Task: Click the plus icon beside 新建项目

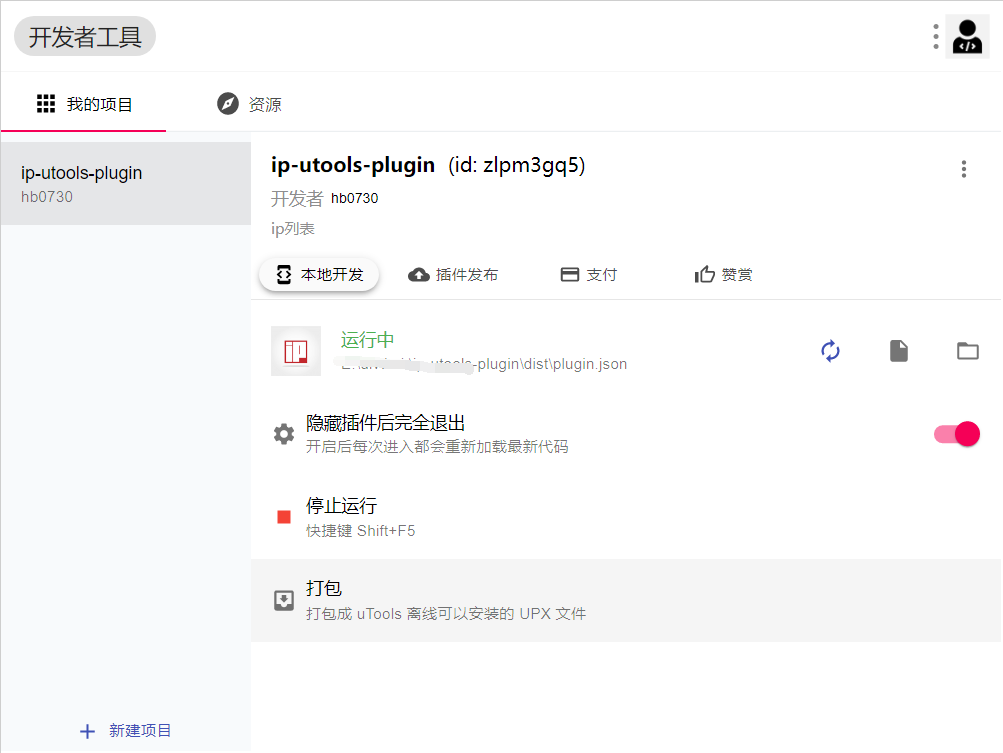Action: (88, 731)
